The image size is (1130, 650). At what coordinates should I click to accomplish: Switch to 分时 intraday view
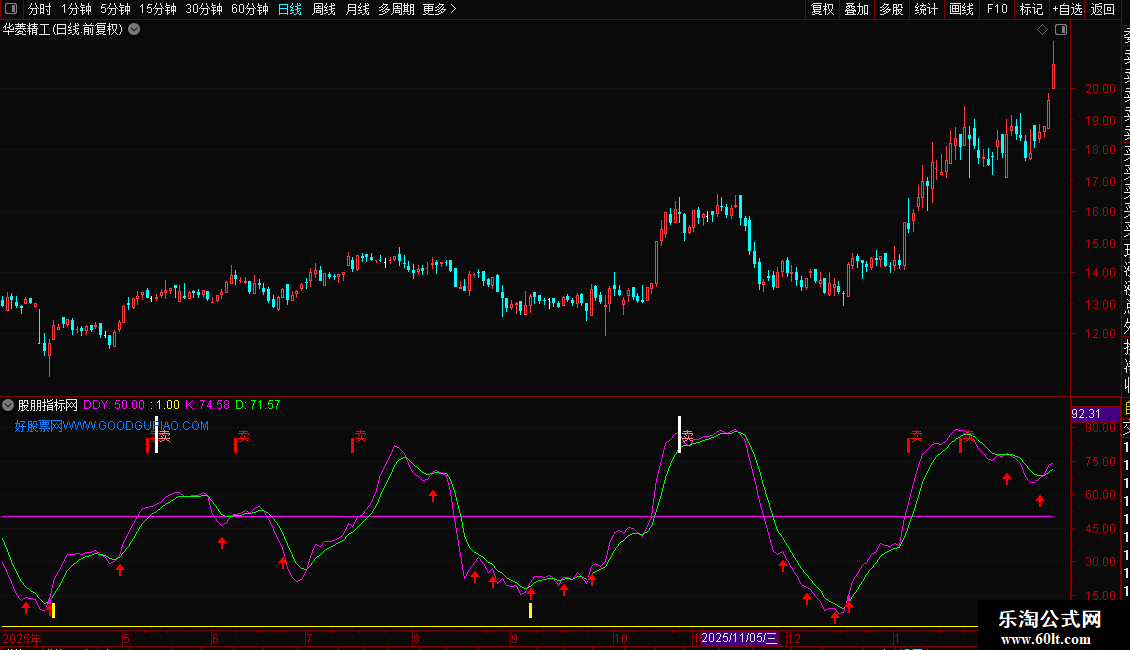click(40, 9)
